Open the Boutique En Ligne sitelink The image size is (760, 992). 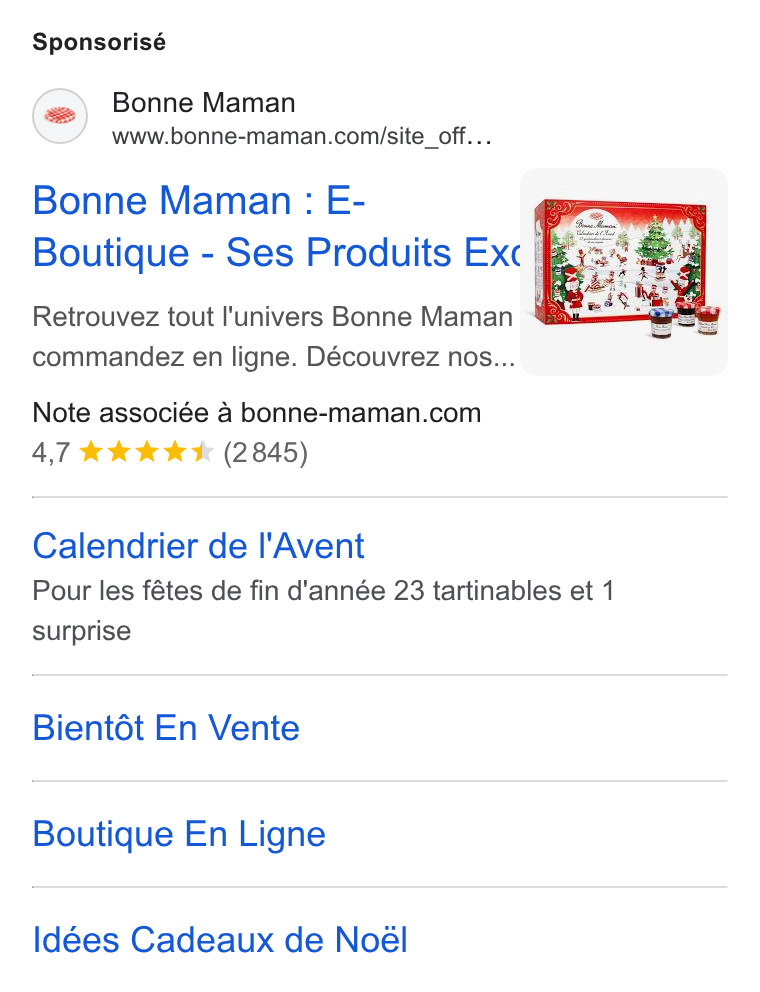179,834
